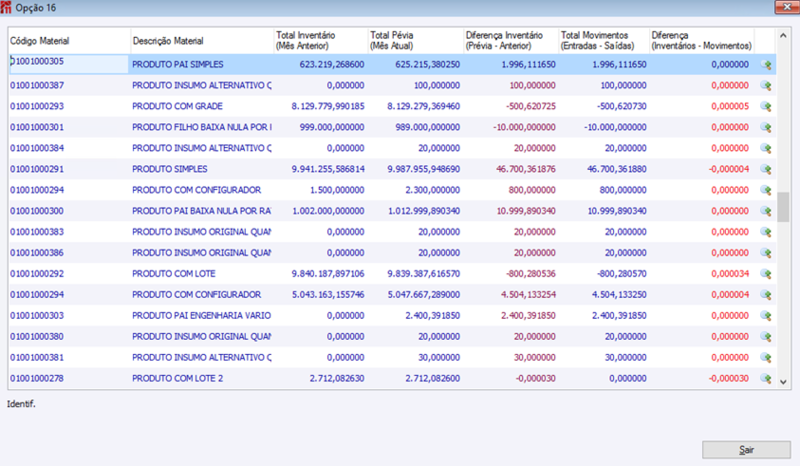
Task: Click description PRODUTO PAI BAIXA NULA POR RA
Action: (202, 211)
